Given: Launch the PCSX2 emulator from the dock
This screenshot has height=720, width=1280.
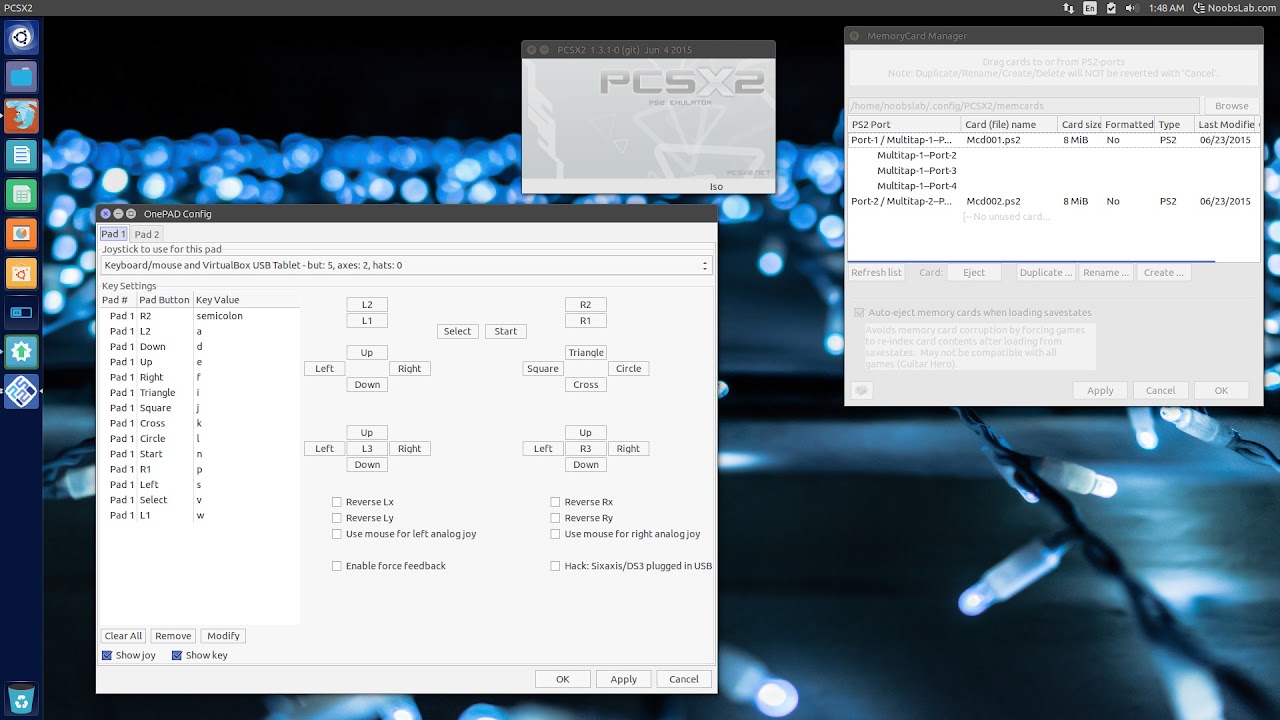Looking at the screenshot, I should coord(20,390).
